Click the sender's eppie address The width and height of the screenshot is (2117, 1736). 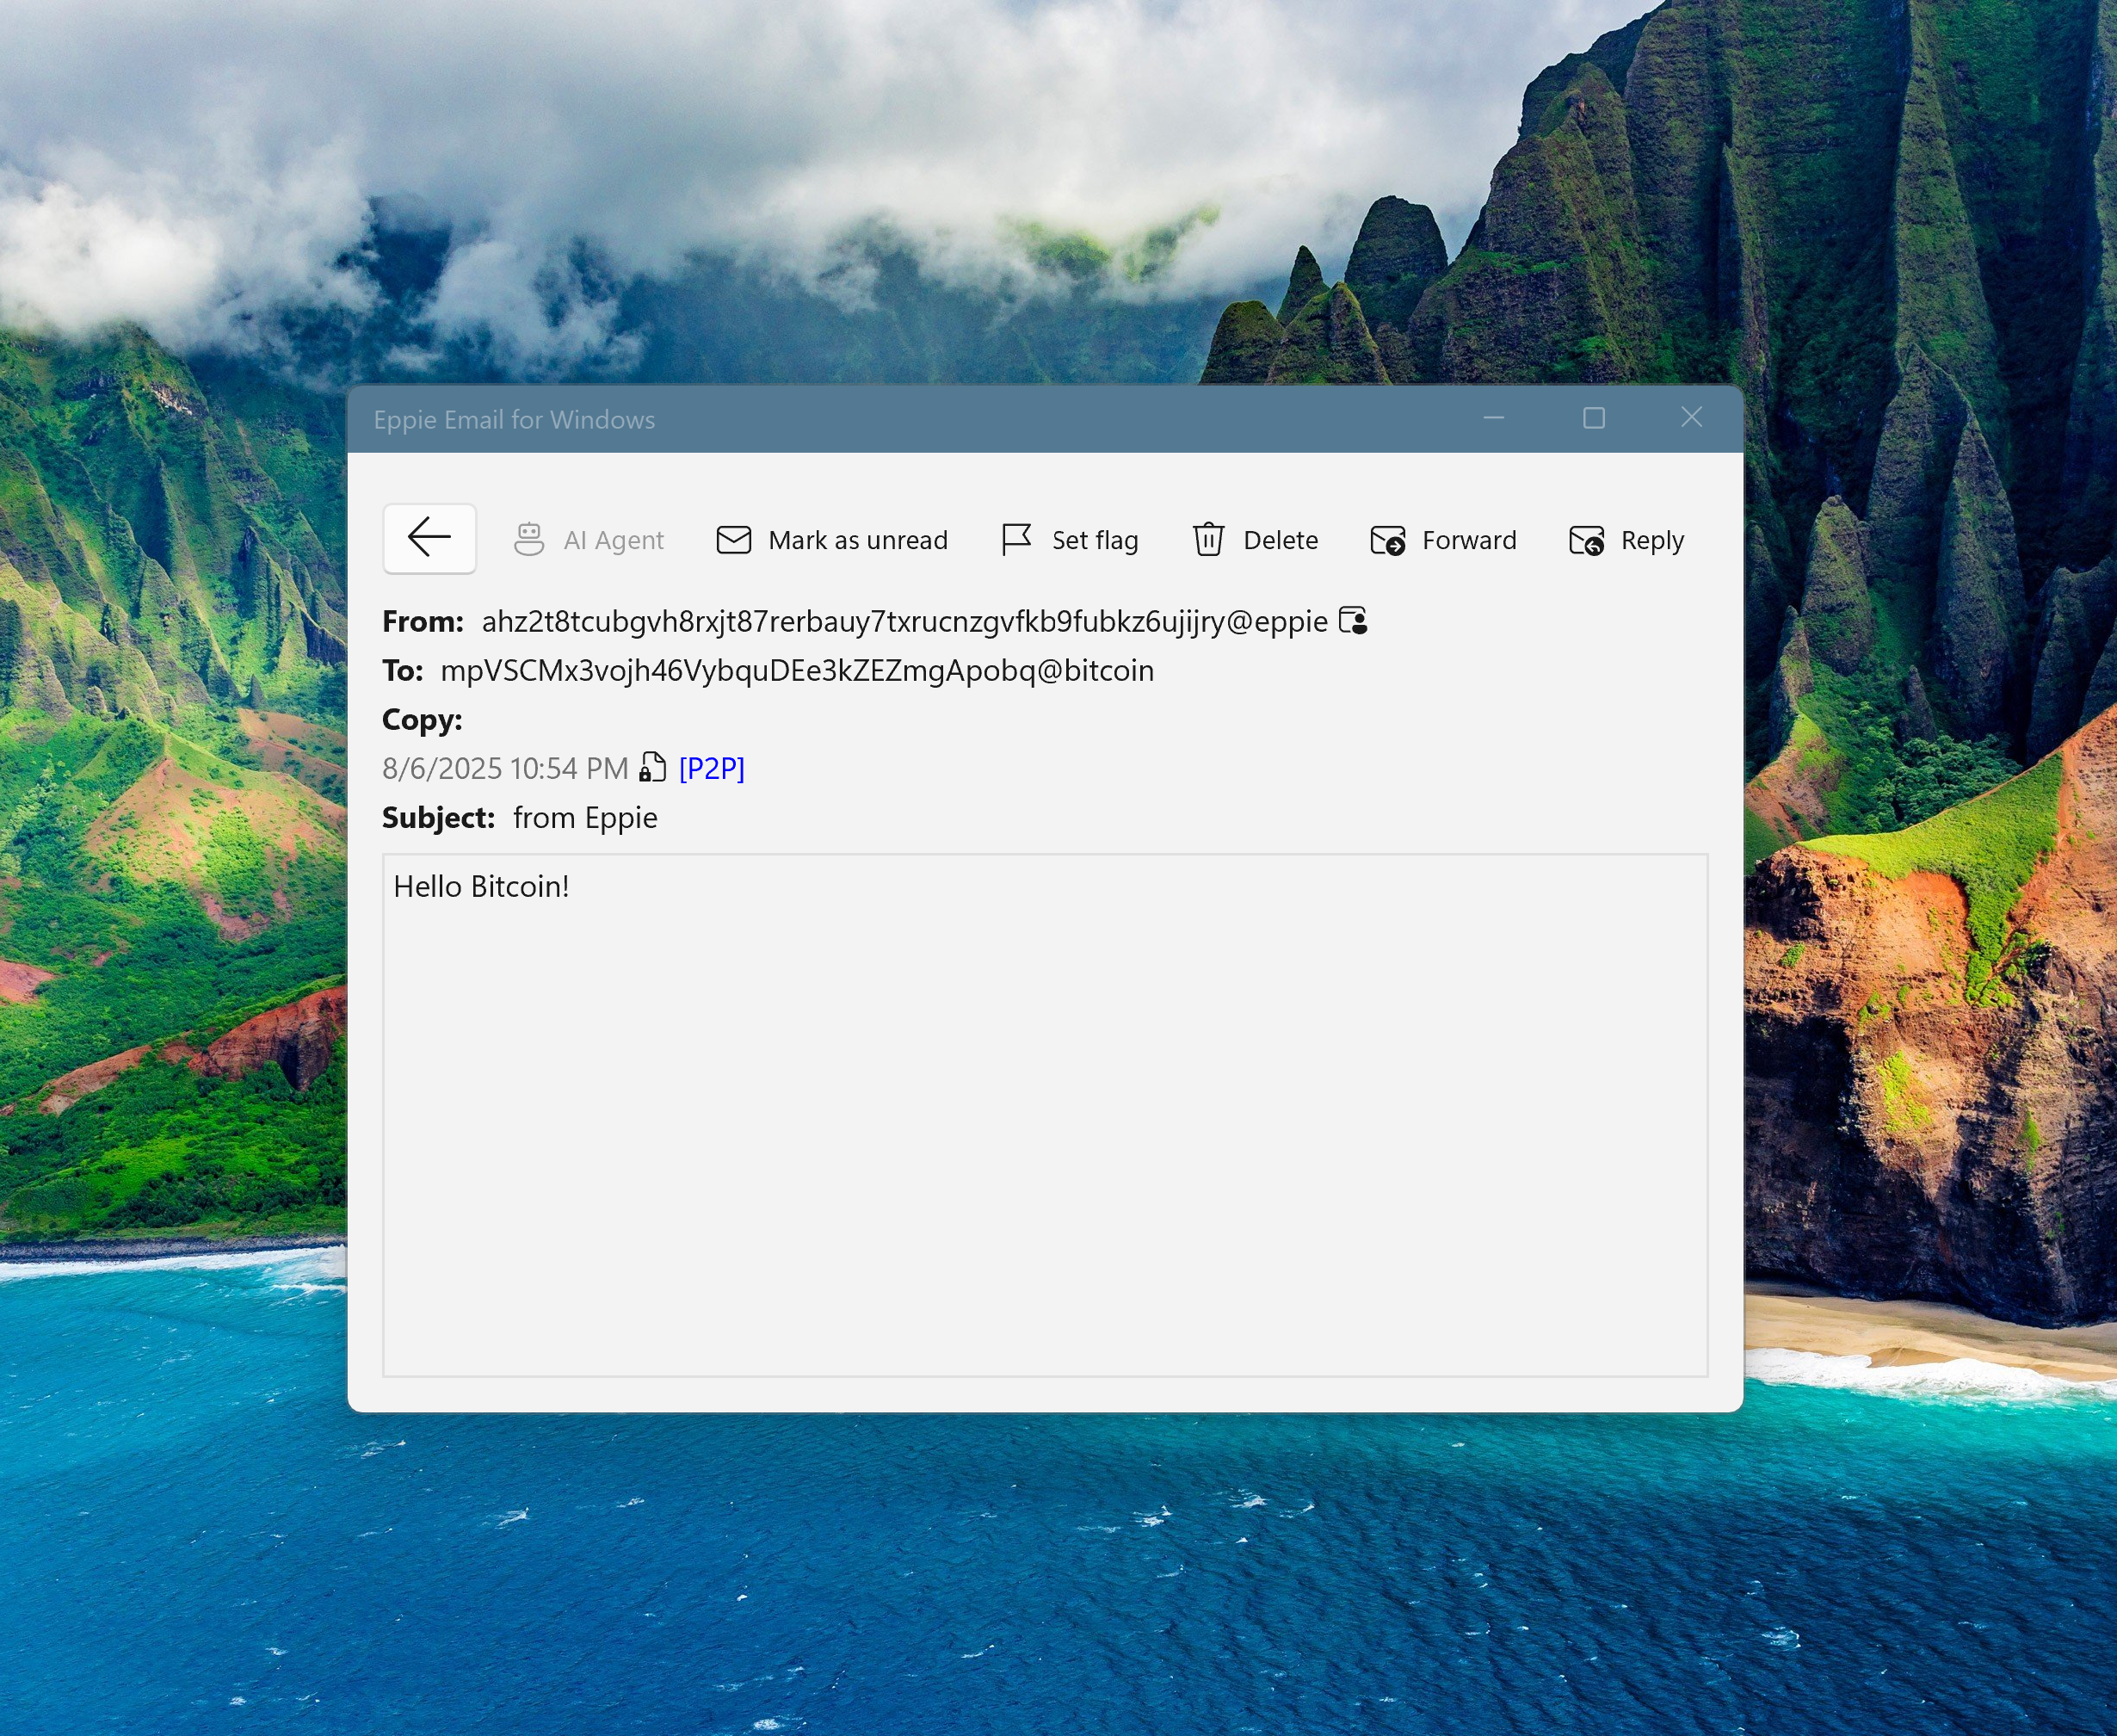tap(904, 621)
